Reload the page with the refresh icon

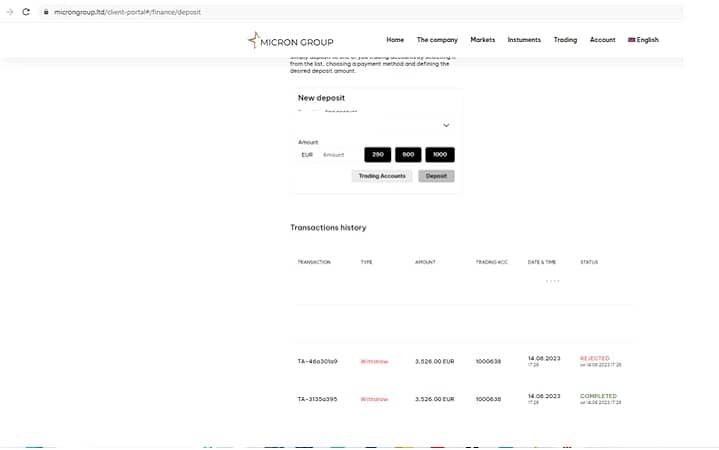(26, 12)
